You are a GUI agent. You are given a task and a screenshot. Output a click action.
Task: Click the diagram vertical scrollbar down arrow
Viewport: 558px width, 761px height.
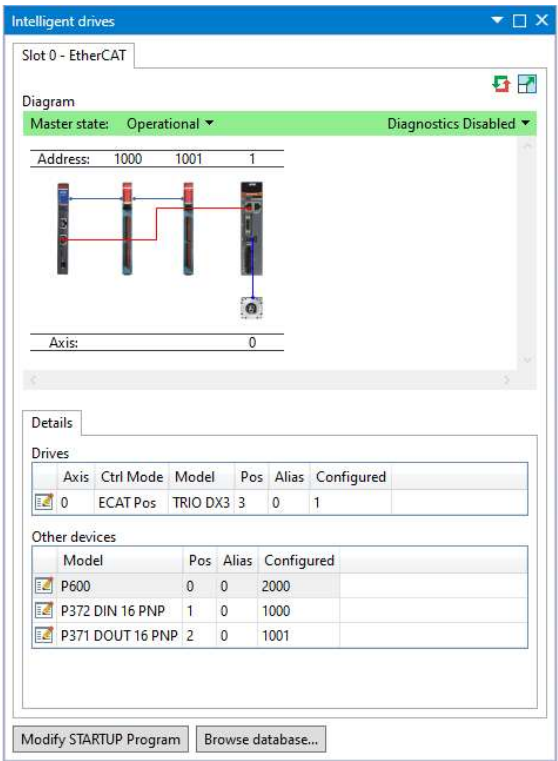point(527,361)
